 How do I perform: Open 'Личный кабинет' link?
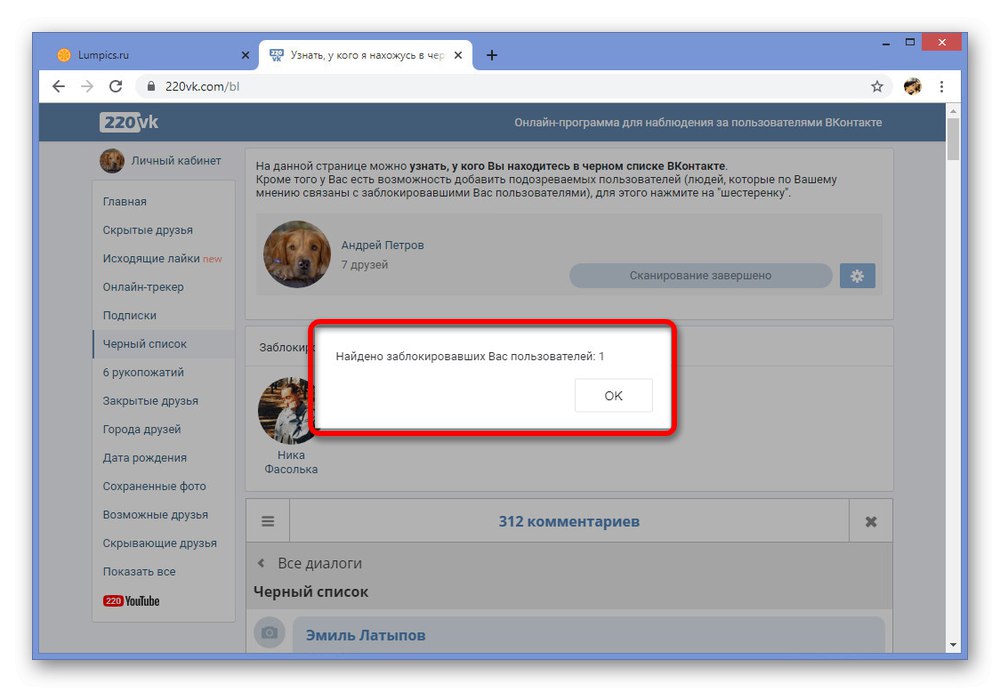point(176,161)
